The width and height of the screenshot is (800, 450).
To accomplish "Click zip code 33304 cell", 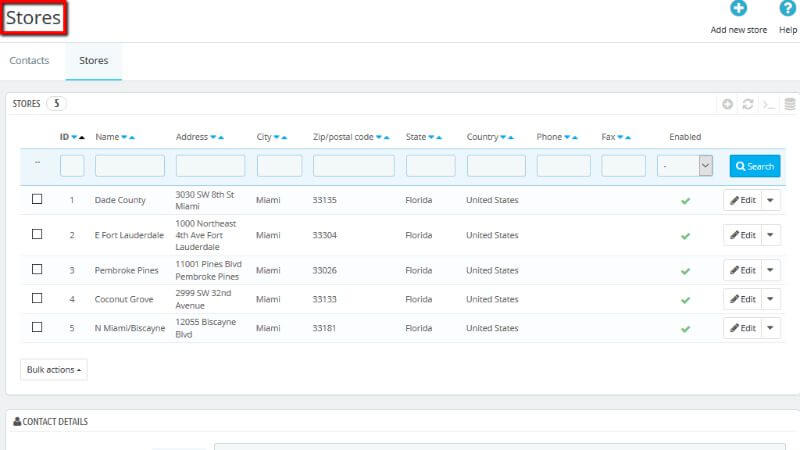I will pyautogui.click(x=324, y=235).
